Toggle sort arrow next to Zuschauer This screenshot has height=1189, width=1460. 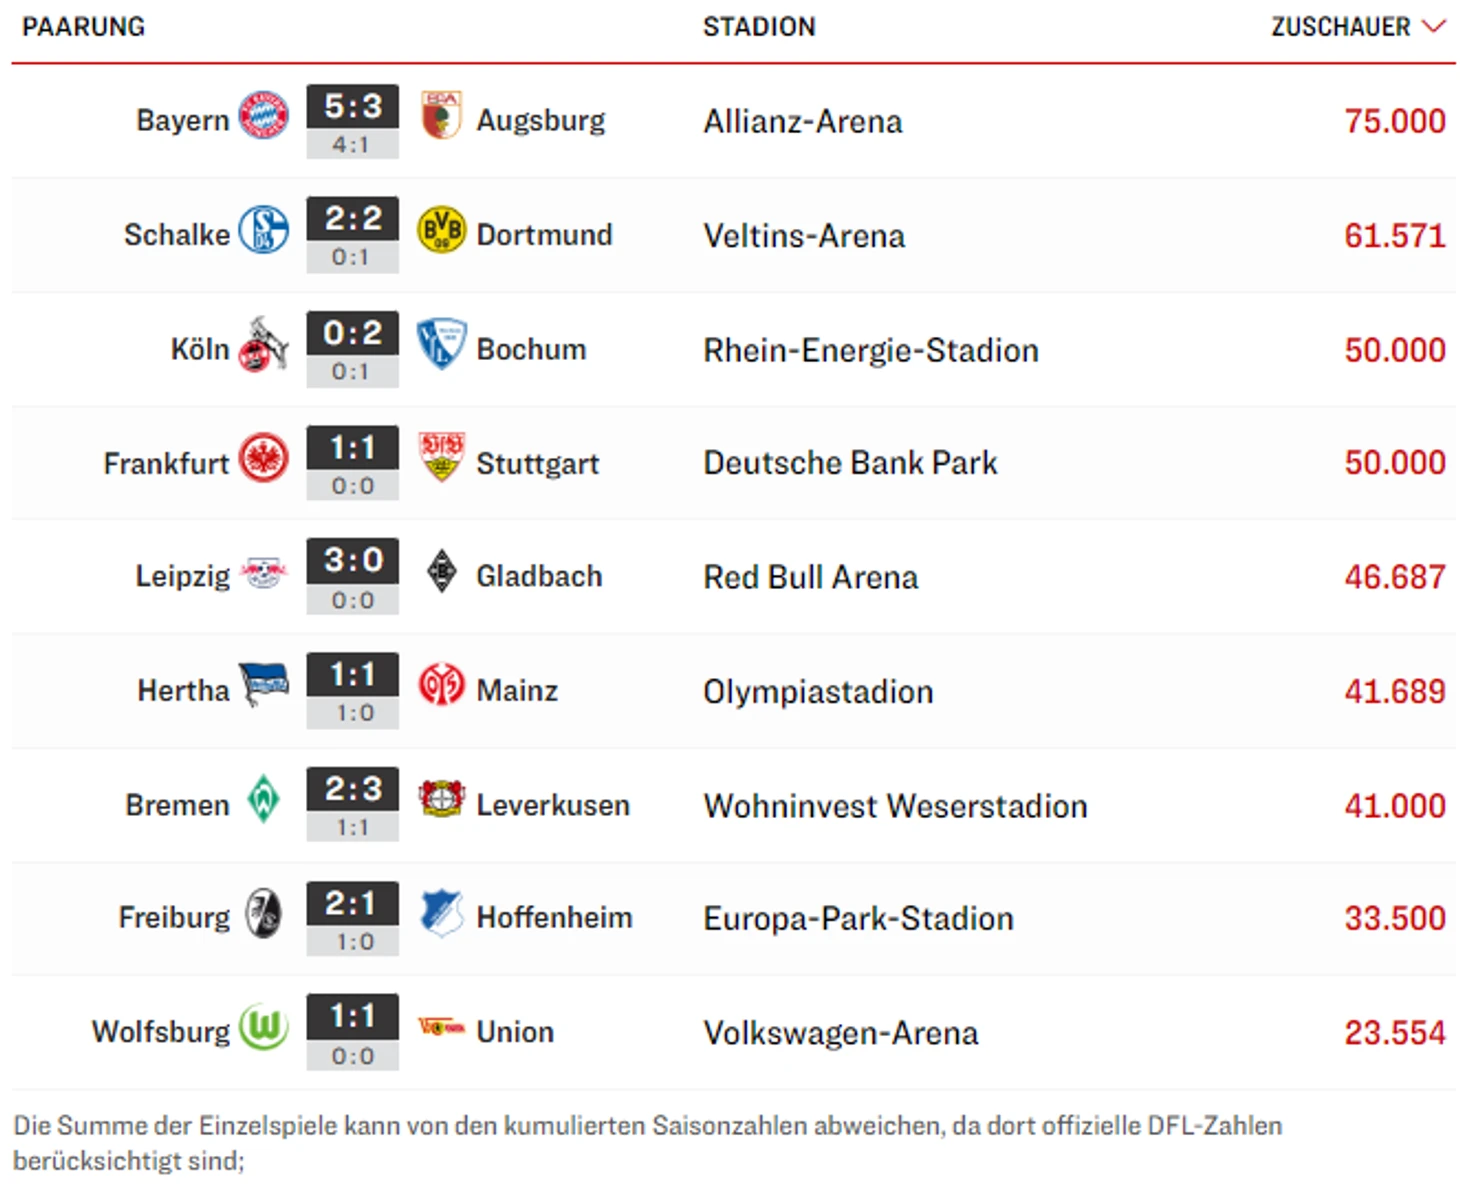1434,26
